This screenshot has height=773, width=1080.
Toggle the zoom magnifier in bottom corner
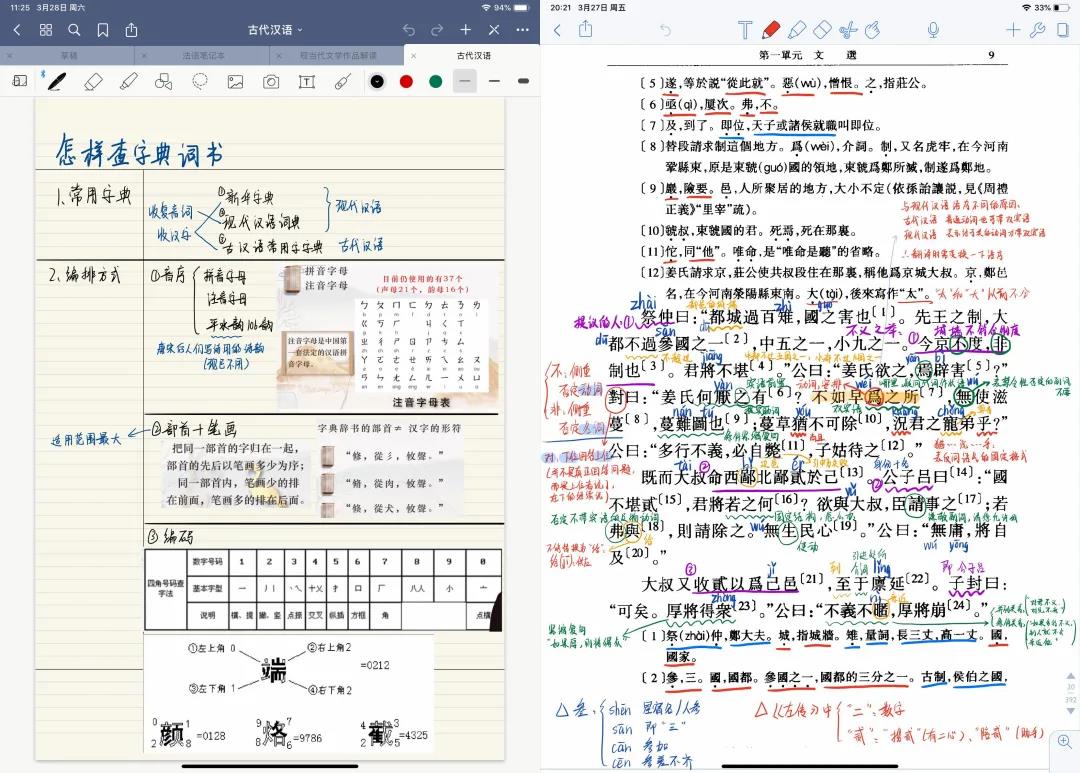coord(1064,741)
